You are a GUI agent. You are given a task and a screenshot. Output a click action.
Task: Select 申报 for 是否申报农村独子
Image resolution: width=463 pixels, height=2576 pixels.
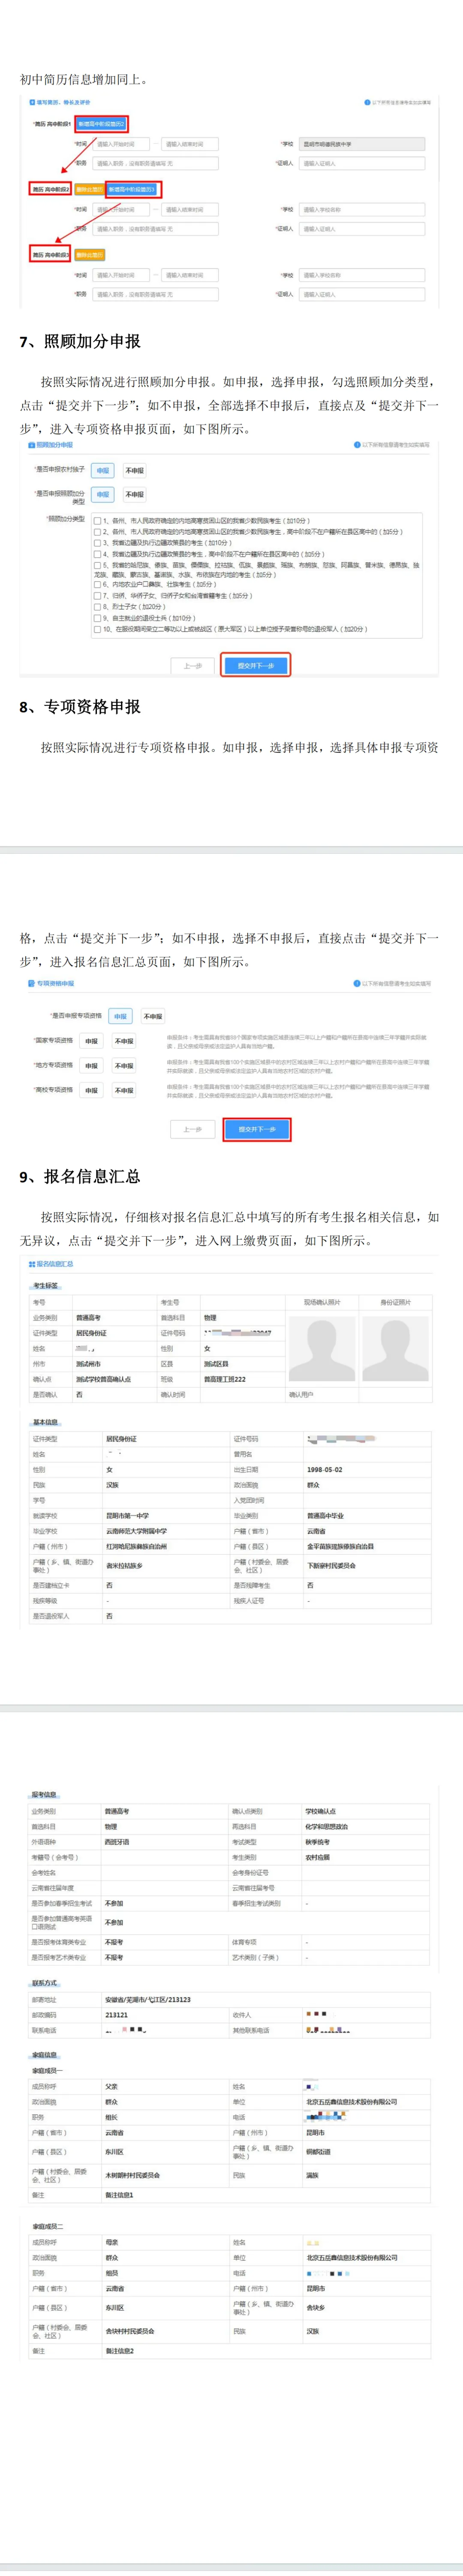tap(103, 470)
